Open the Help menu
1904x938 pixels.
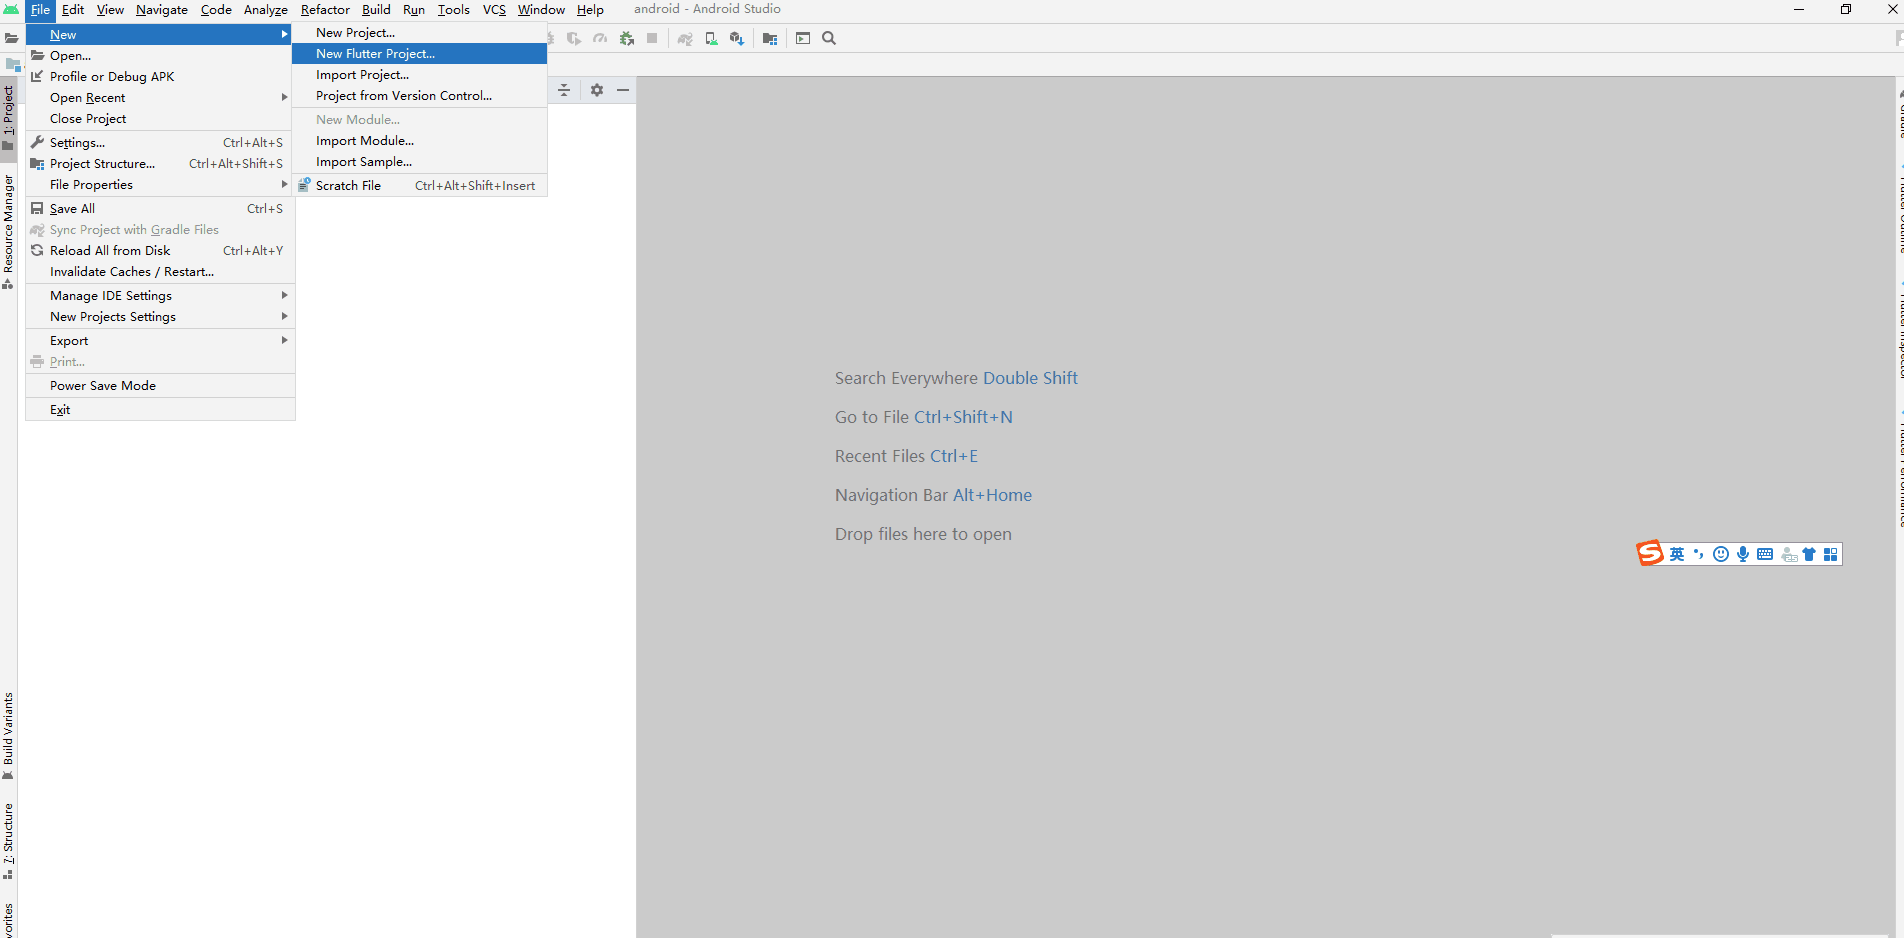tap(590, 10)
